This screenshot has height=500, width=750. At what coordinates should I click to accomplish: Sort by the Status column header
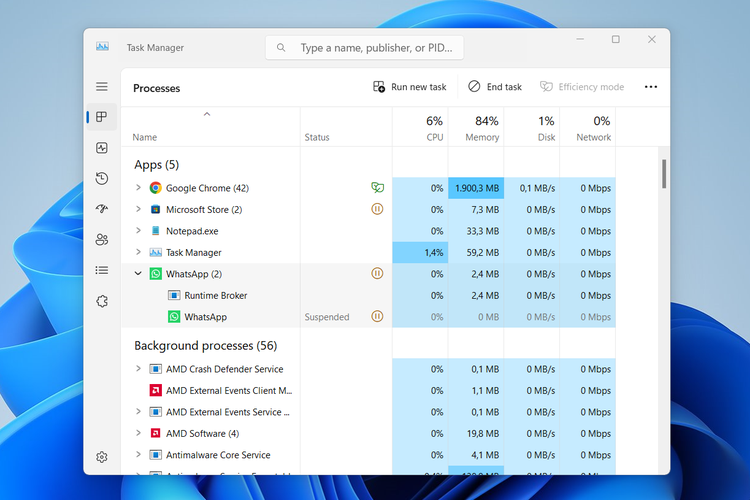346,127
